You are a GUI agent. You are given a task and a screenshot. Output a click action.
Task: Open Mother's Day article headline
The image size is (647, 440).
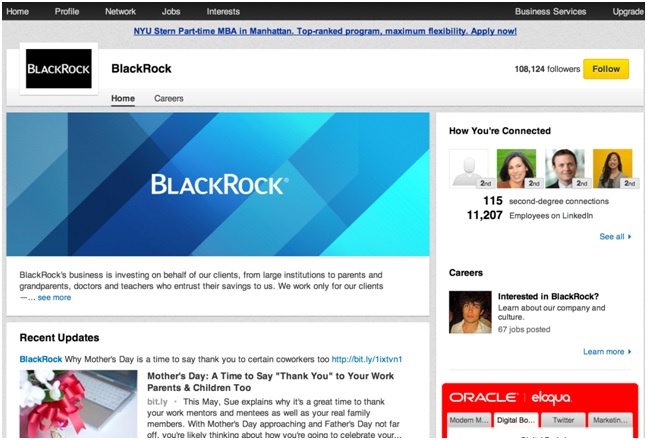tap(271, 382)
